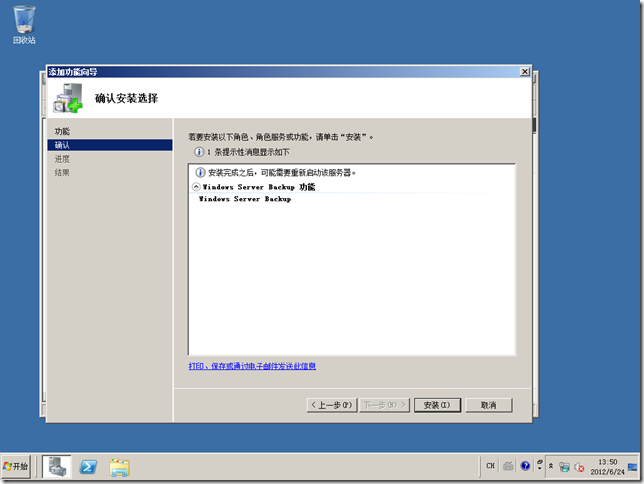The height and width of the screenshot is (484, 644).
Task: Select 'Windows Server Backup' item in list
Action: click(x=245, y=199)
